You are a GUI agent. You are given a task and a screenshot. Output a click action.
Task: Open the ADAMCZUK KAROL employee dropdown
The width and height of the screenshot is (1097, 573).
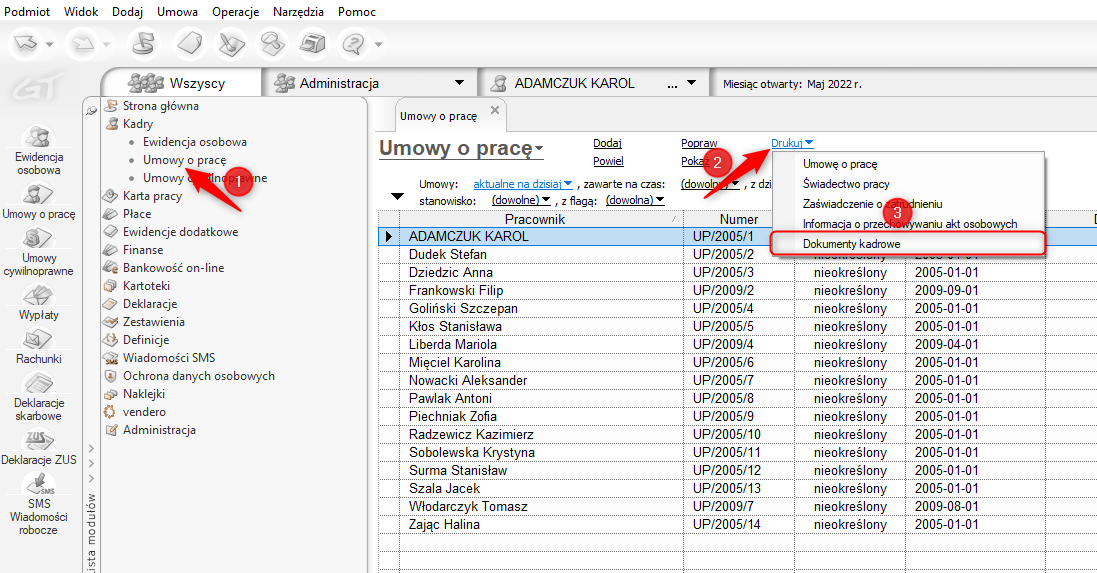(x=691, y=83)
